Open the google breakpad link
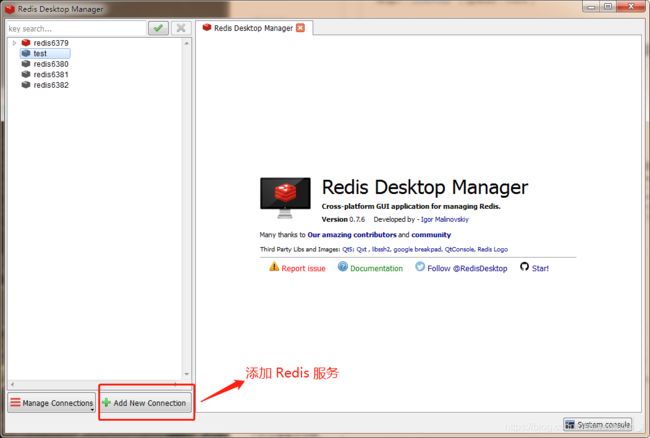 tap(417, 249)
